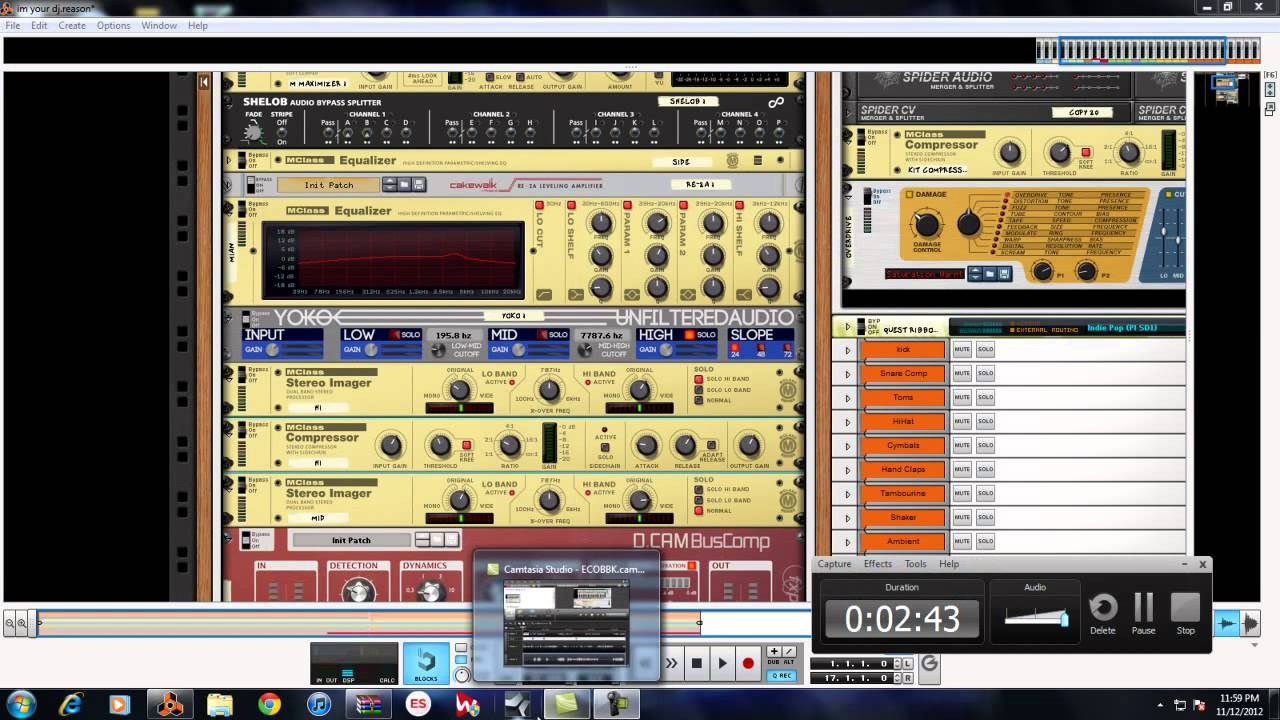Click the Init Patch display on D.CAM BusComp
Image resolution: width=1280 pixels, height=720 pixels.
click(x=351, y=540)
